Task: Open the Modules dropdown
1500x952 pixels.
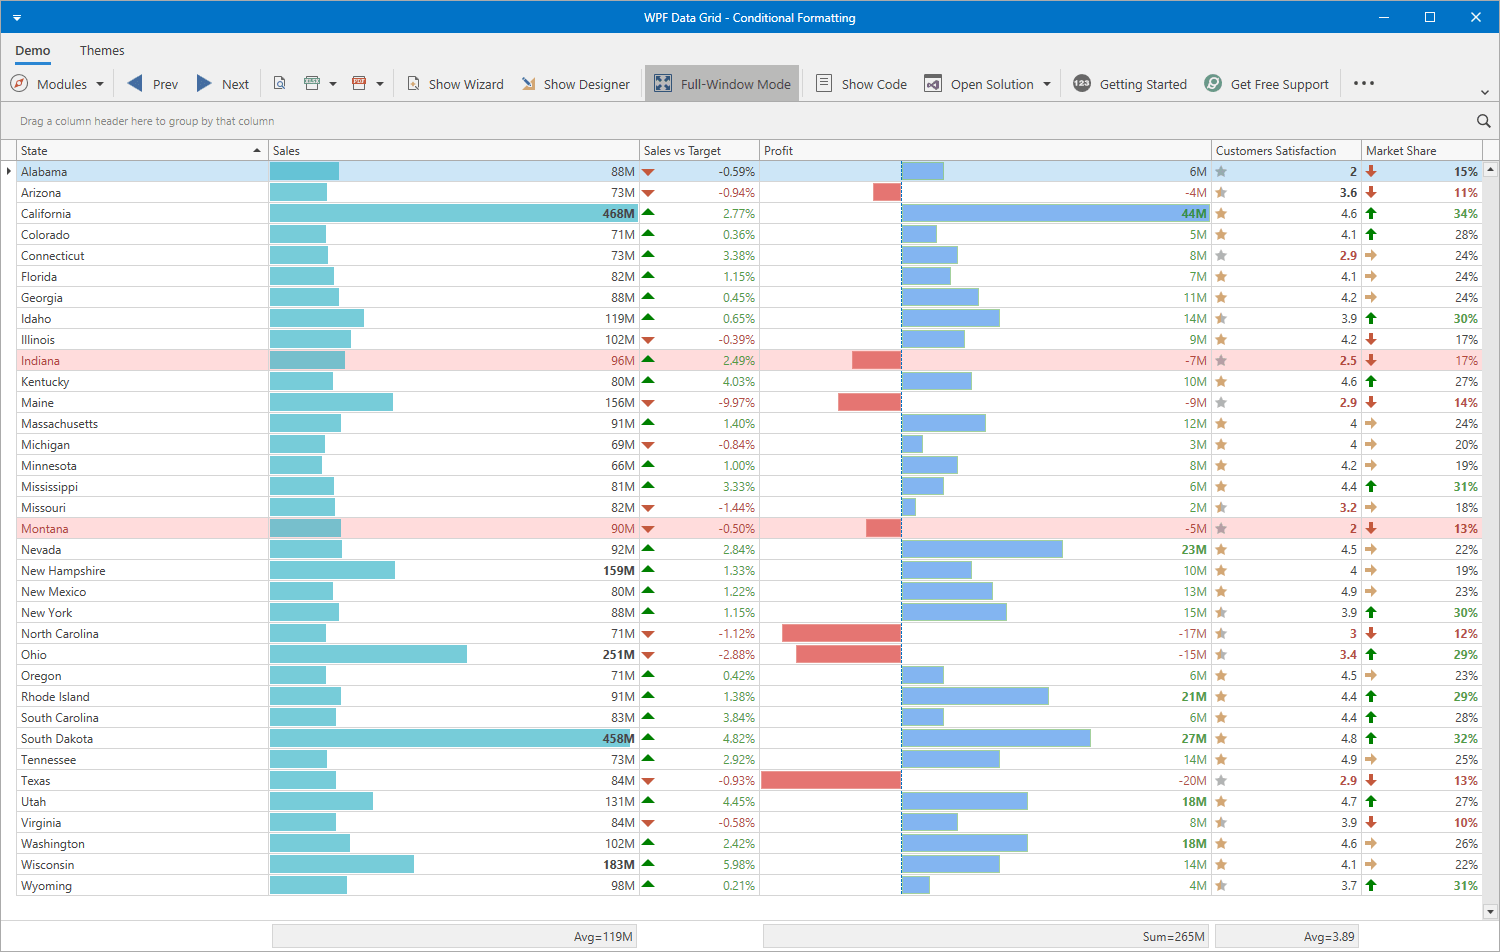Action: 58,84
